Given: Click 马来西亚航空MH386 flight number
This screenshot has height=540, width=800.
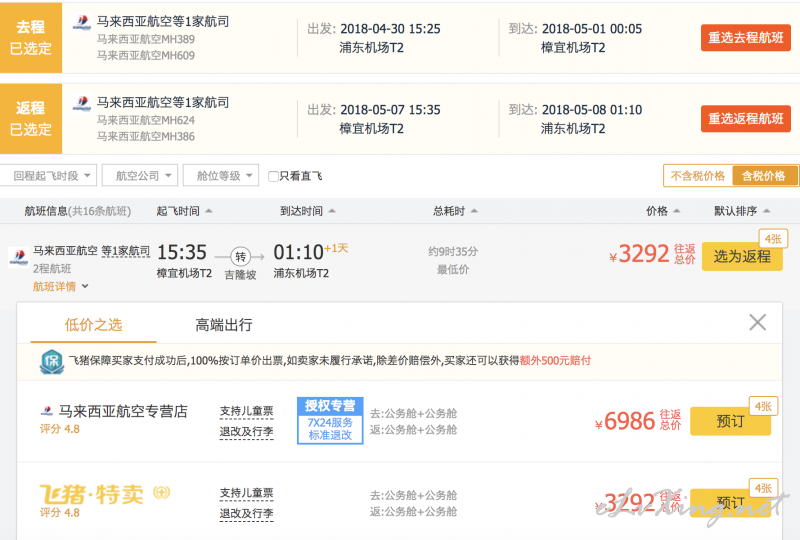Looking at the screenshot, I should [146, 136].
